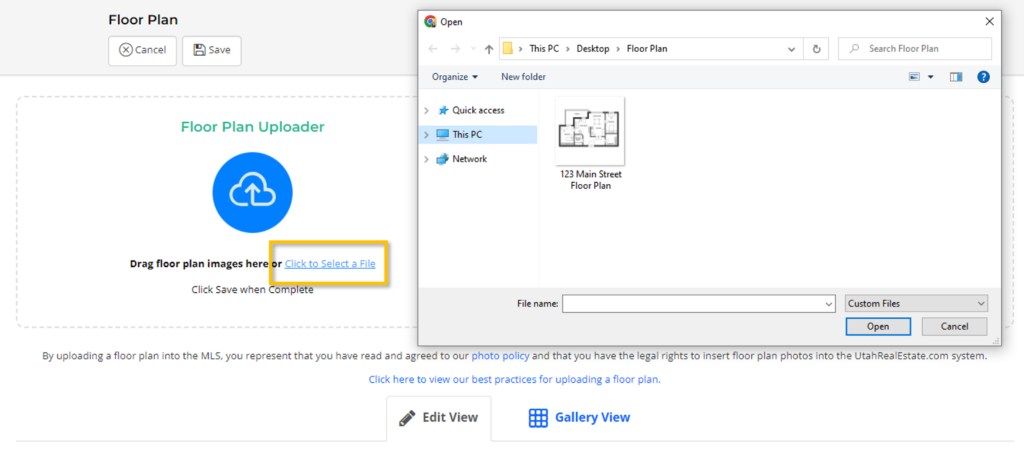The width and height of the screenshot is (1024, 462).
Task: Click the Click to Select a File link
Action: [x=330, y=264]
